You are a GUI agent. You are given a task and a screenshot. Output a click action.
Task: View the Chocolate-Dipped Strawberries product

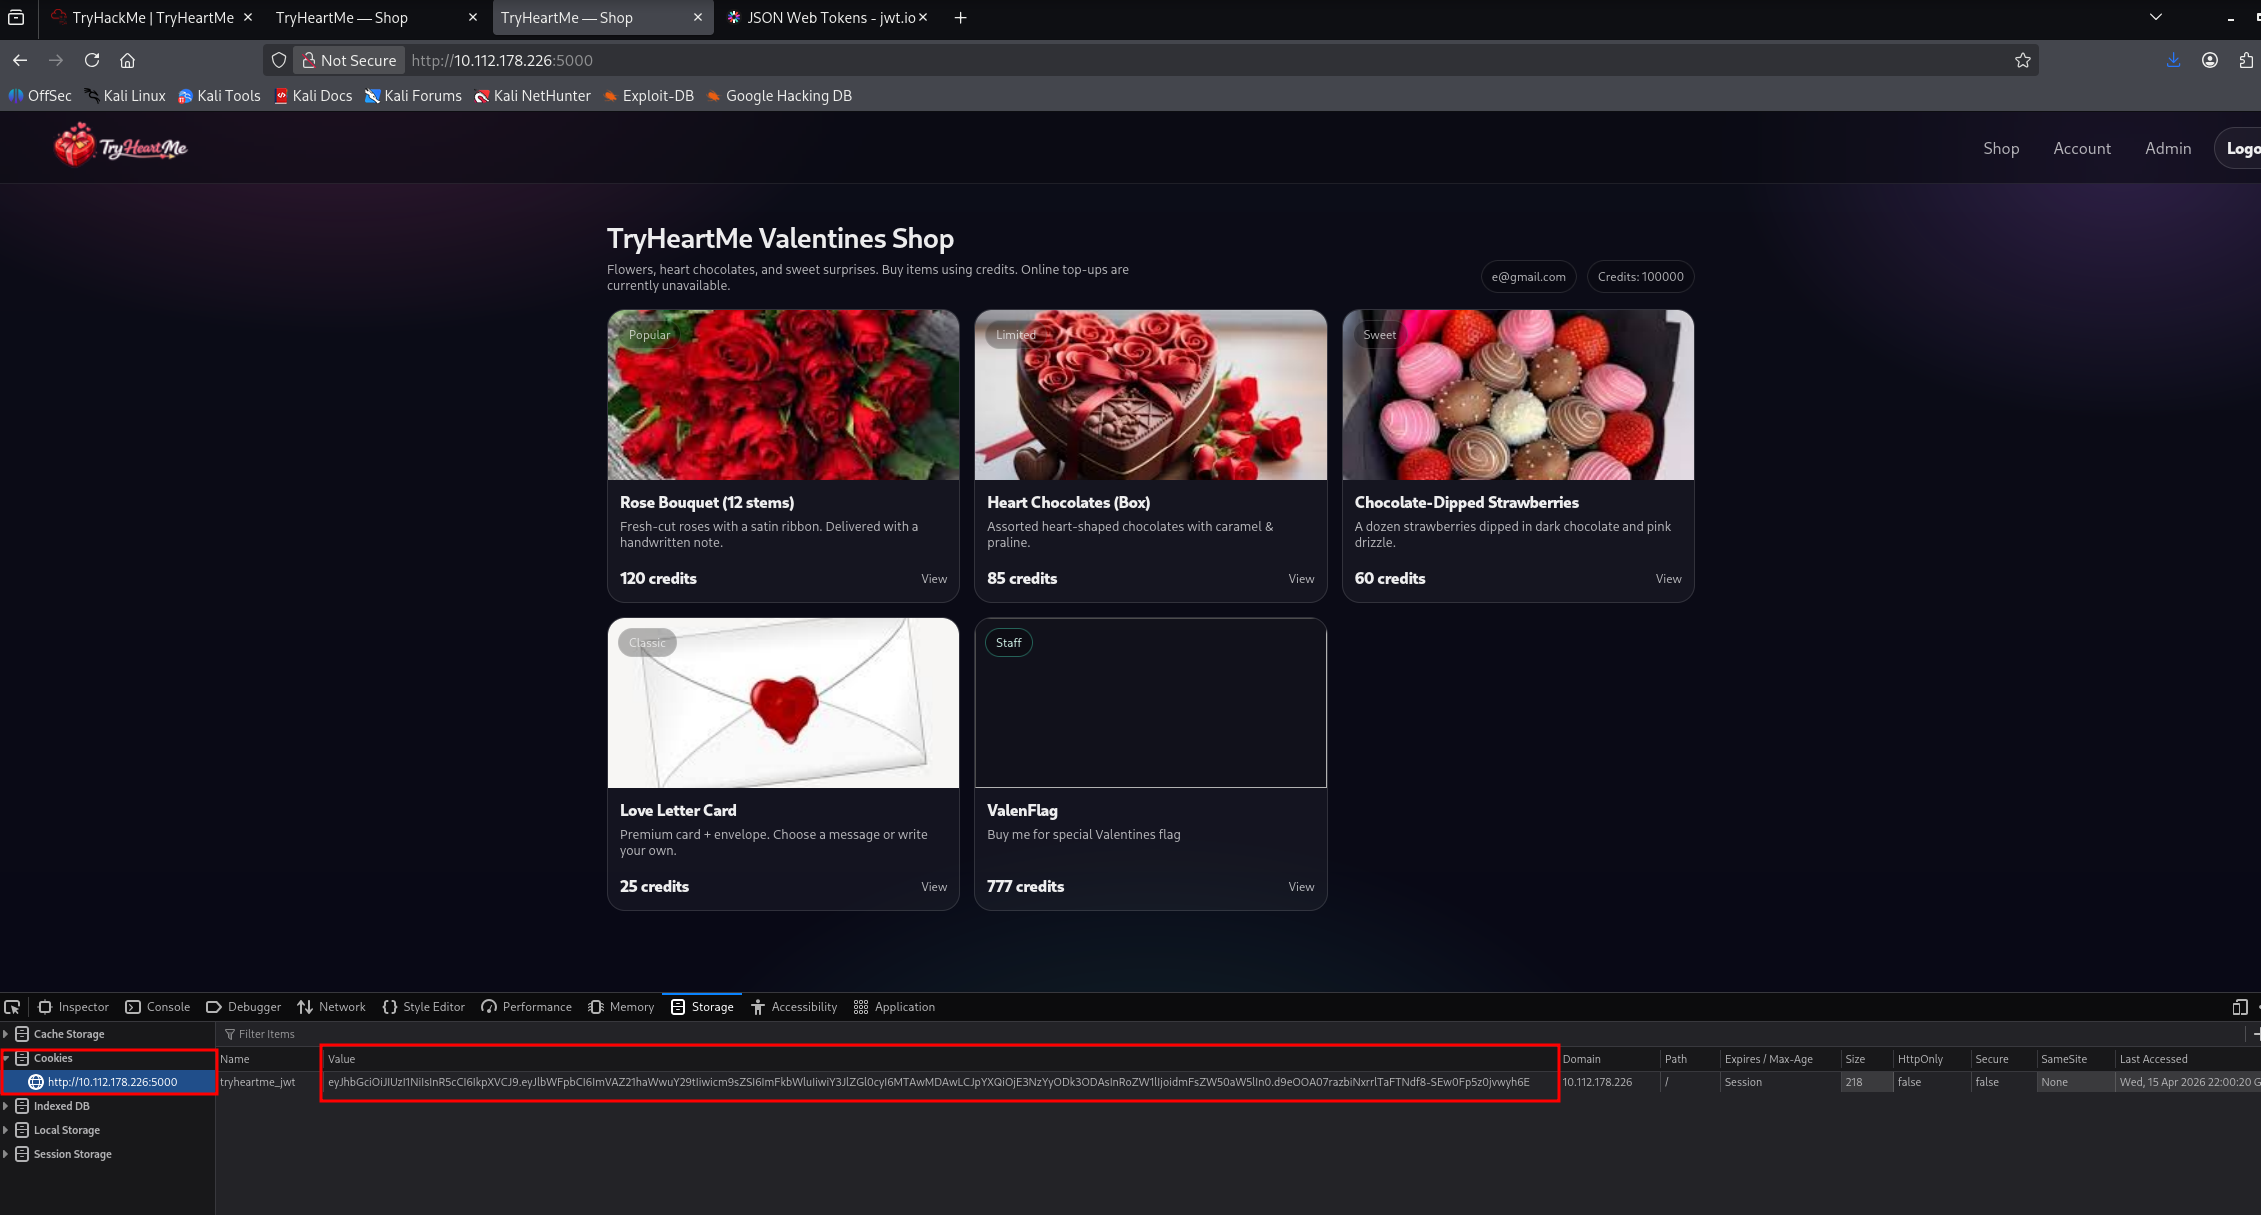pyautogui.click(x=1668, y=579)
